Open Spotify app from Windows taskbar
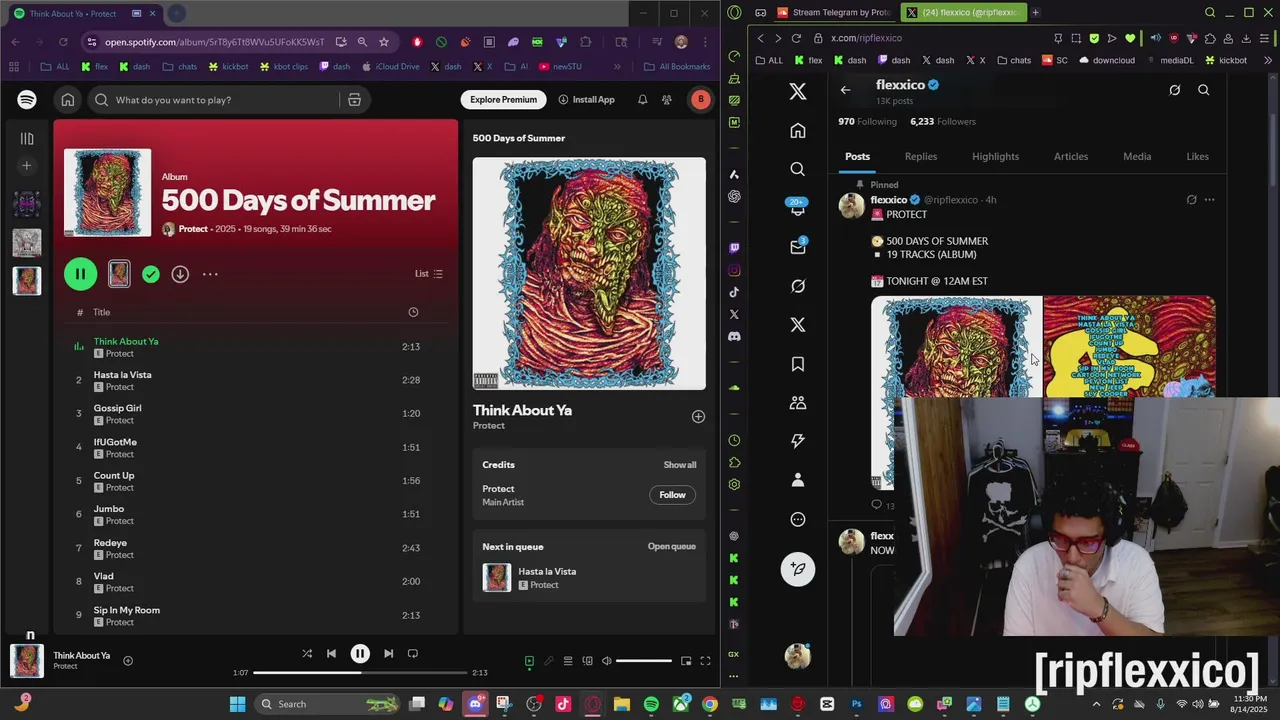Image resolution: width=1280 pixels, height=720 pixels. (651, 704)
